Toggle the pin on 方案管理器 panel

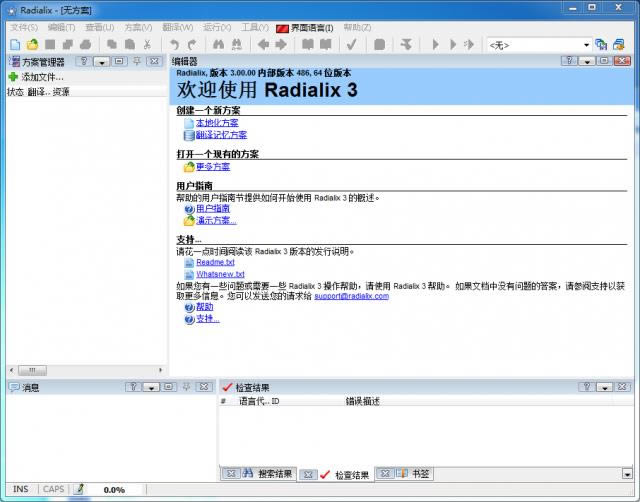pyautogui.click(x=136, y=61)
